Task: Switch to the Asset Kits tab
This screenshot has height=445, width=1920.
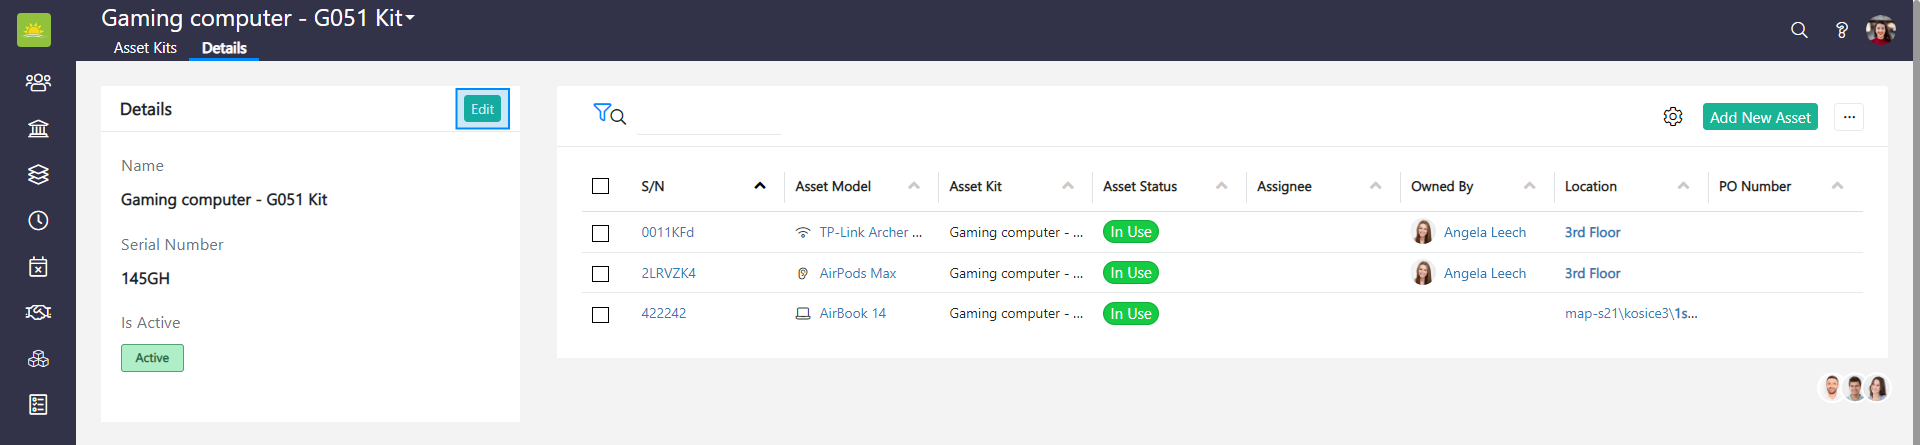Action: 145,48
